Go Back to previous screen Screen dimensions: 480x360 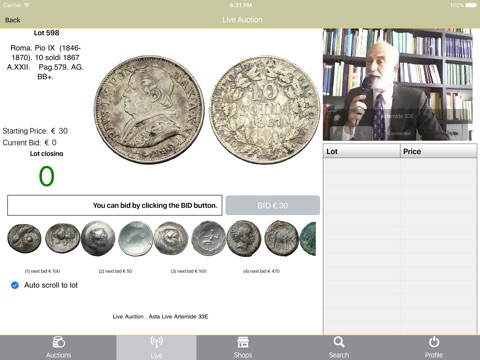[13, 20]
